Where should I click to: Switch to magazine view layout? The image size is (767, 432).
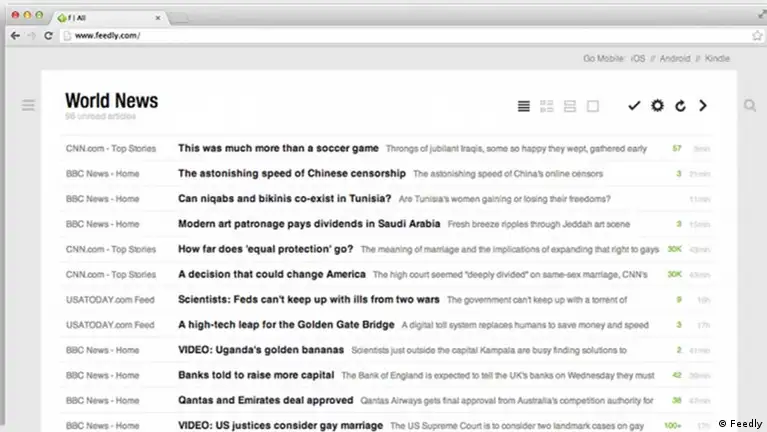pyautogui.click(x=547, y=106)
